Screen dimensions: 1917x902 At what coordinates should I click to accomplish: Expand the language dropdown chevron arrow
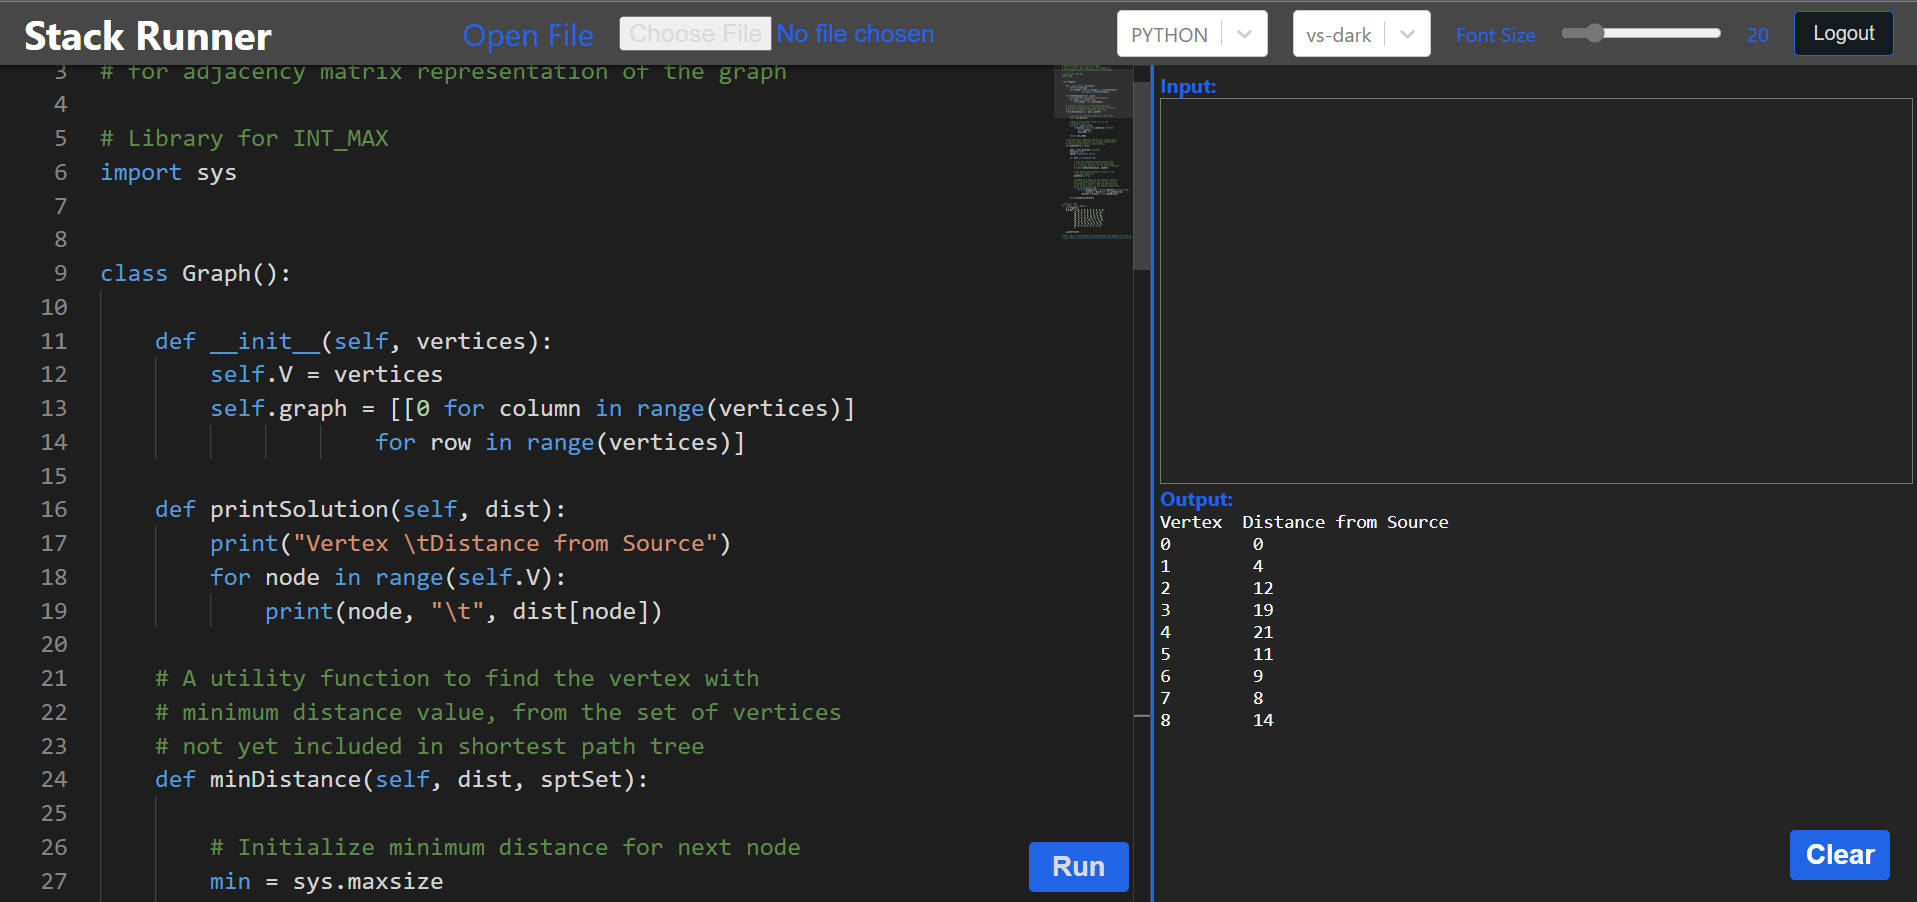(1244, 34)
